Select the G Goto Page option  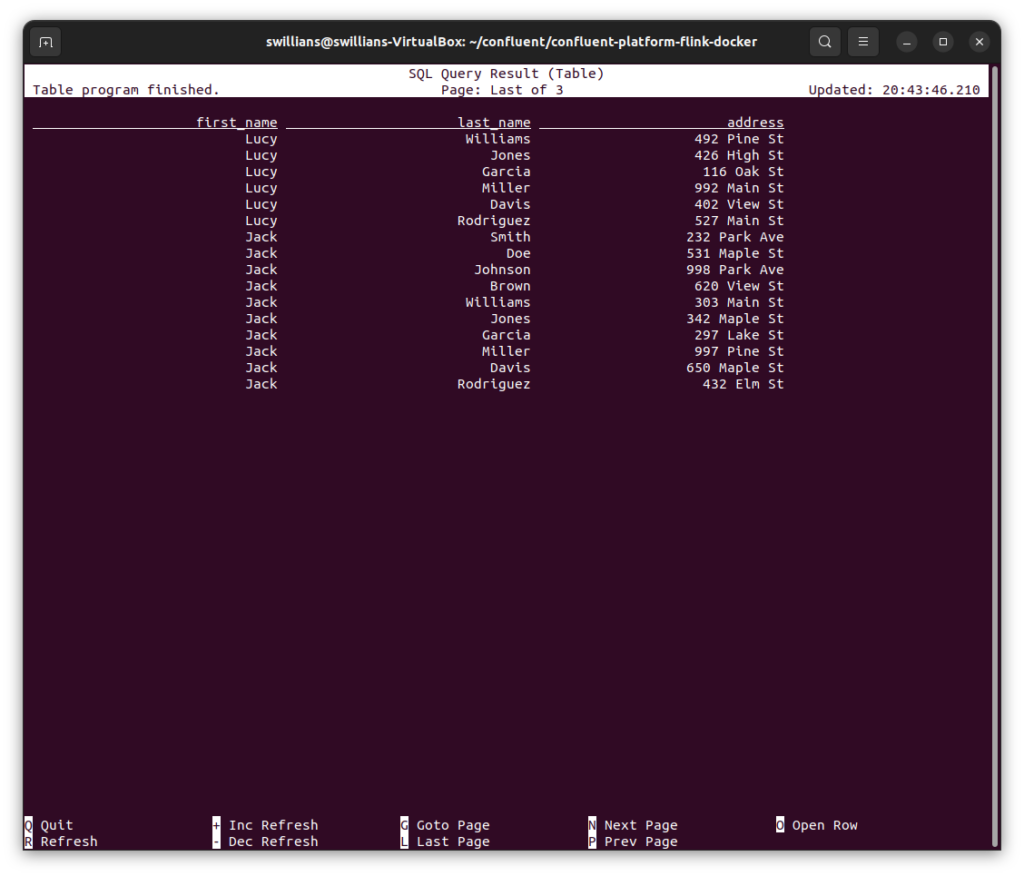[446, 825]
